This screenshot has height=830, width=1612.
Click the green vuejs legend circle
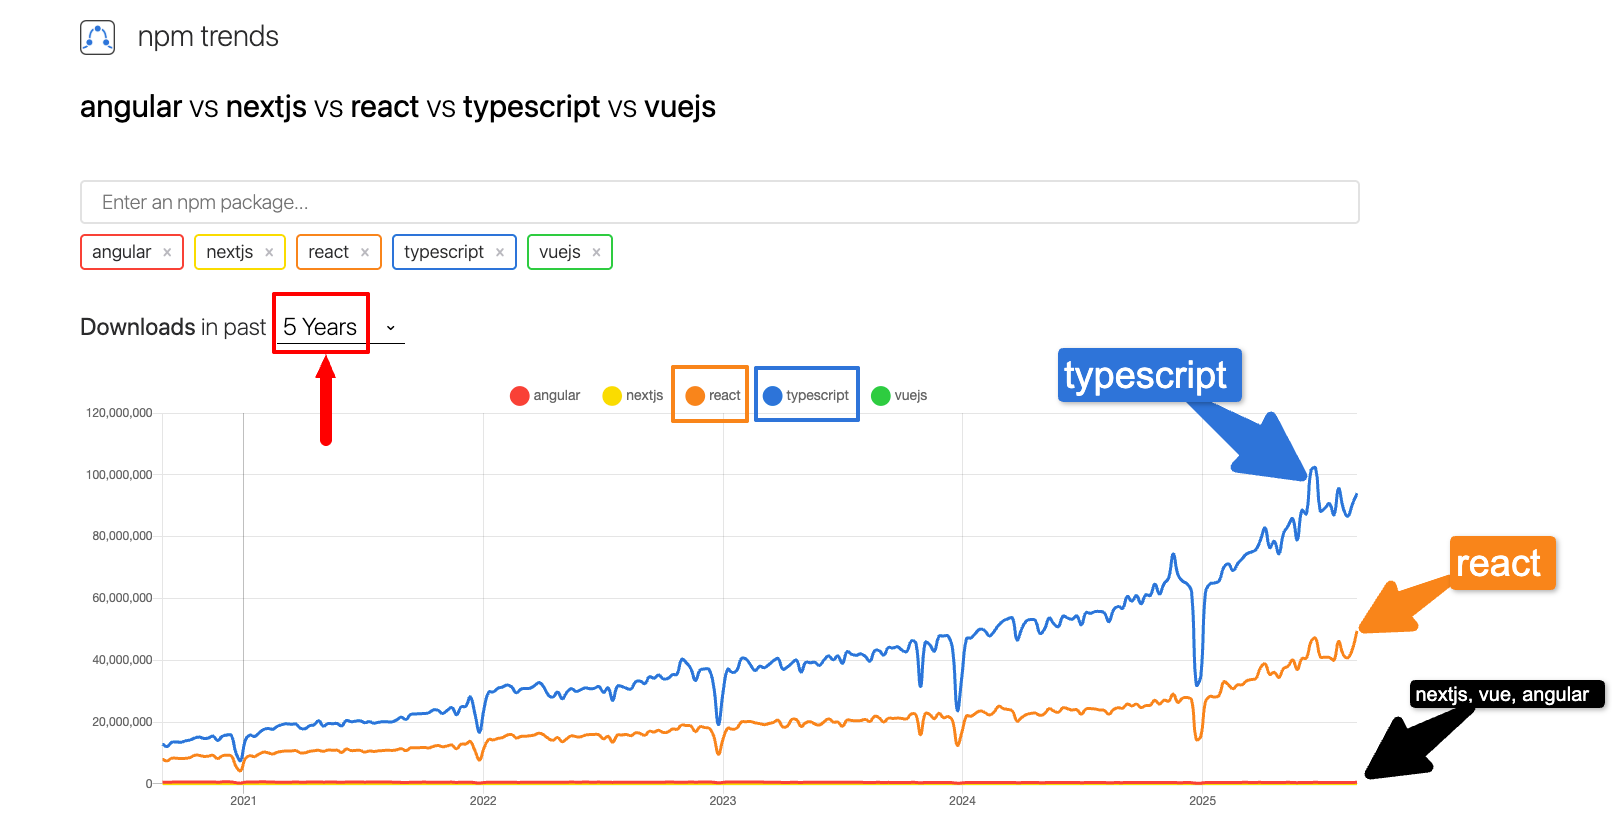pos(881,396)
